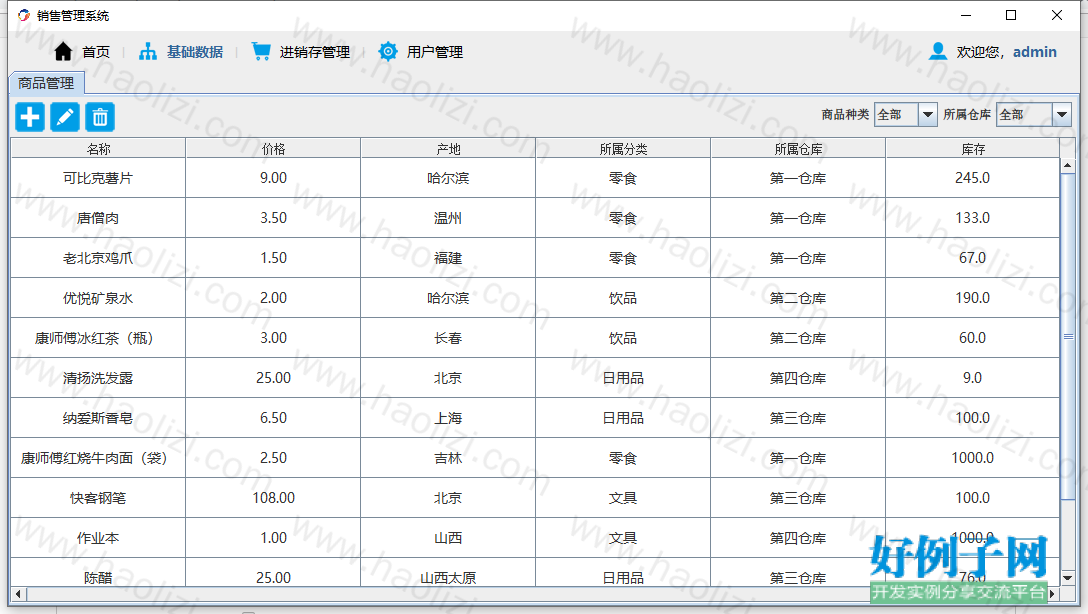1088x614 pixels.
Task: Sort by the 所属分类 column header
Action: (623, 148)
